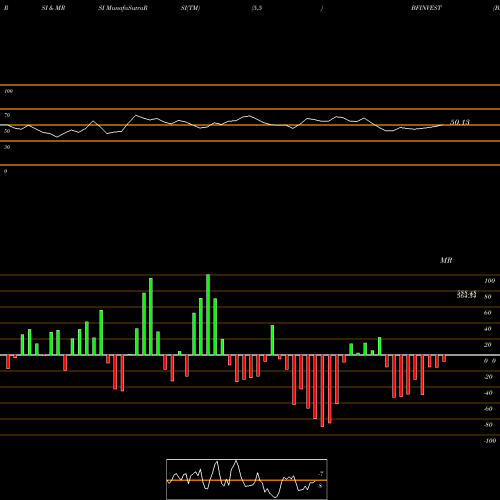Screen dimensions: 500x500
Task: Click the '-100' label on MR axis
Action: point(490,441)
